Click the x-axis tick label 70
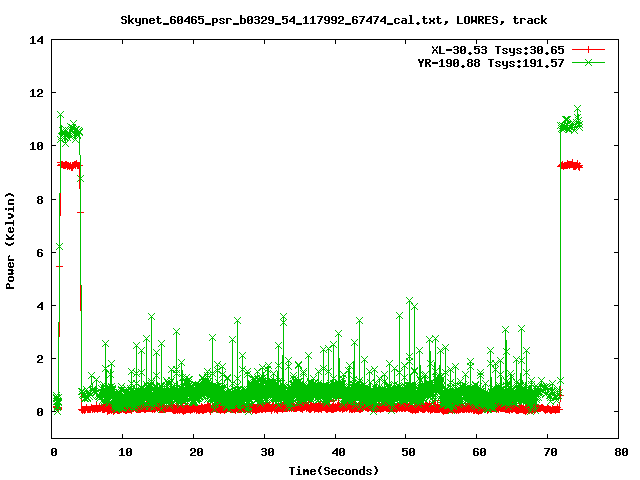Screen dimensions: 640x480 pos(551,452)
